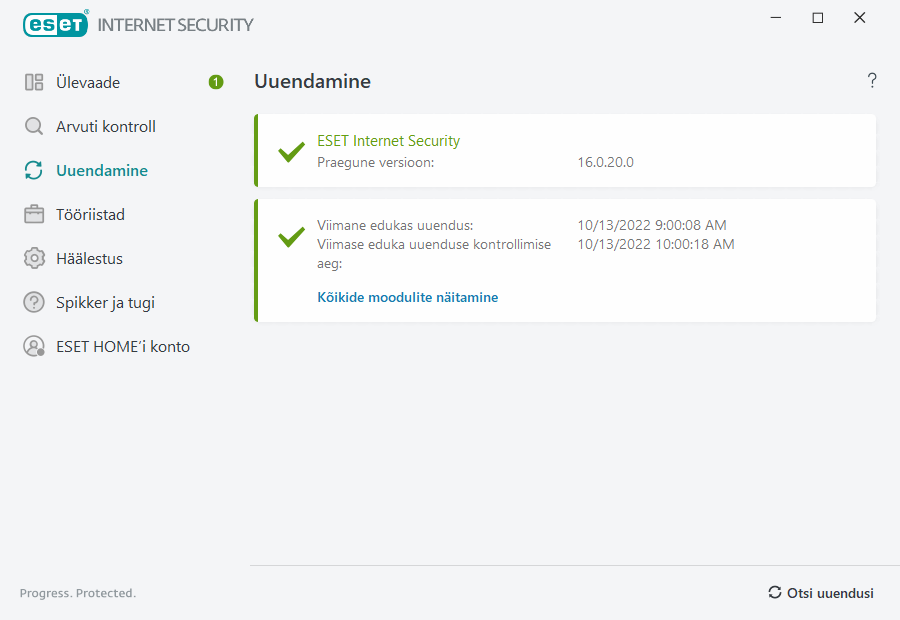Click the ESET Internet Security product title
Screen dimensions: 900x620
(388, 141)
